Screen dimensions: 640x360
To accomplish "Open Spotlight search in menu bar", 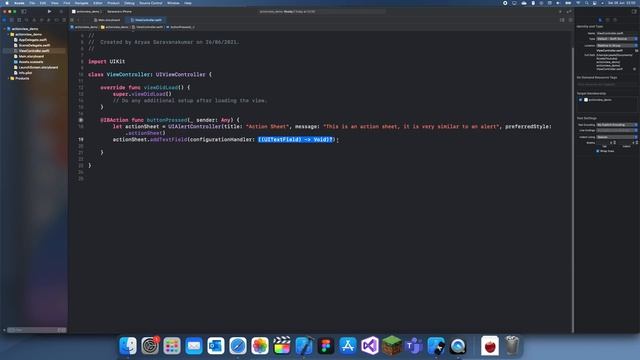I will [x=587, y=3].
